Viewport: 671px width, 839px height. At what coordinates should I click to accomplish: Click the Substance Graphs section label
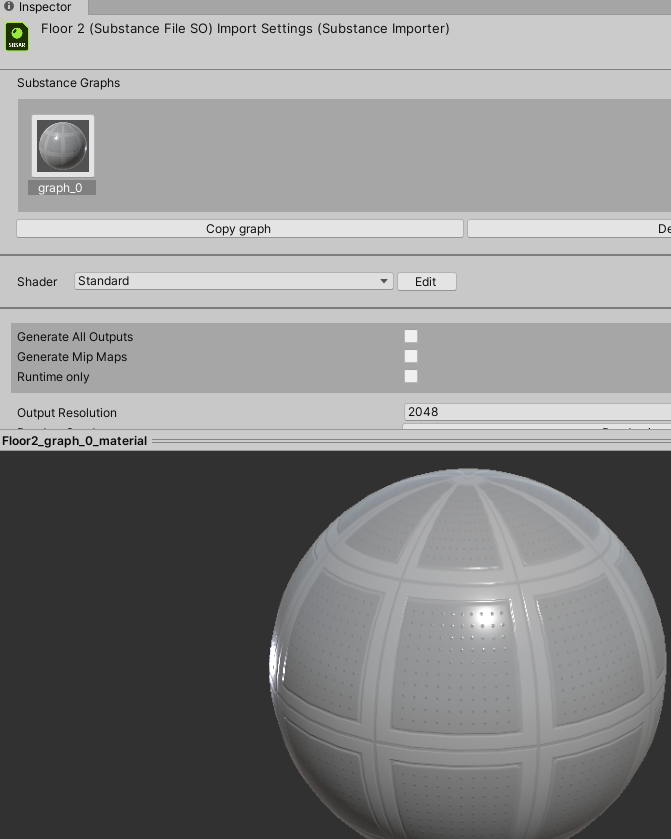68,83
